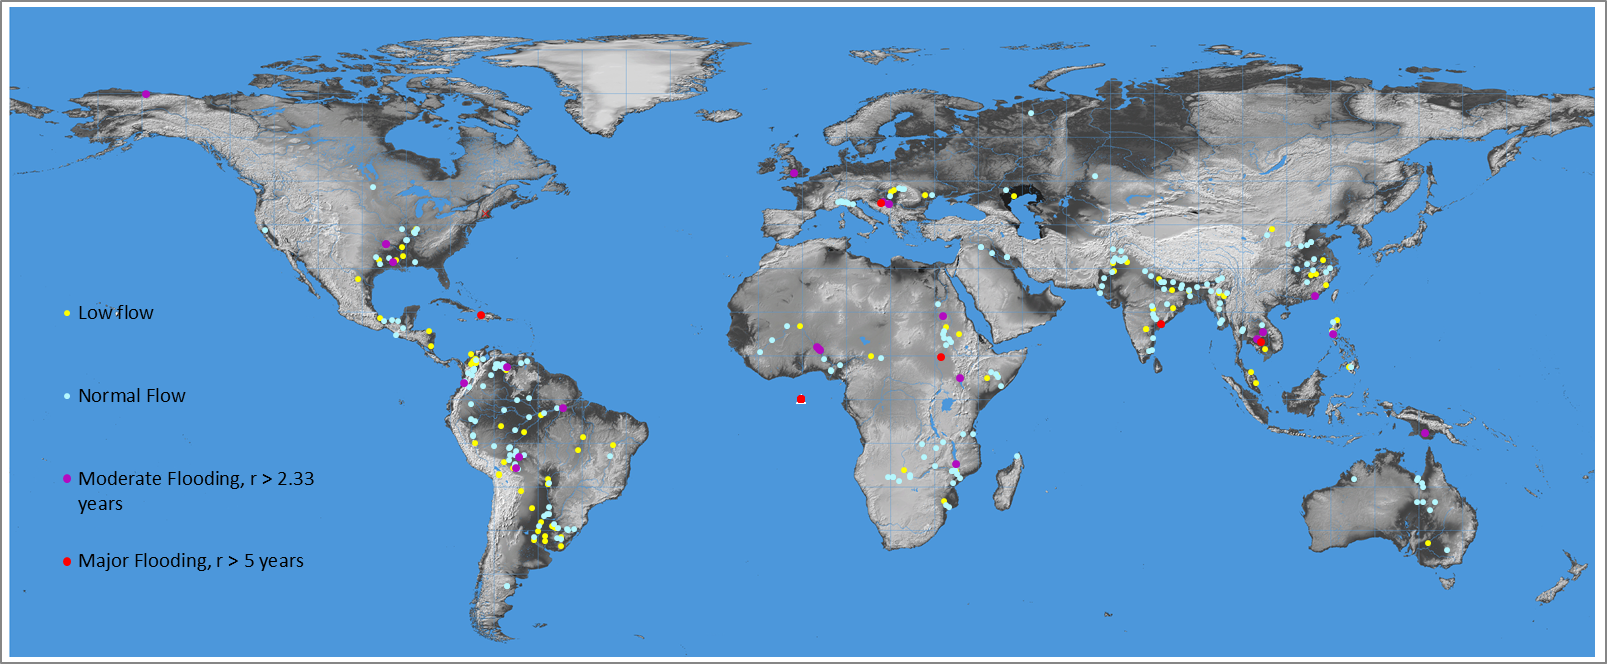This screenshot has height=664, width=1607.
Task: Click the purple Moderate Flooding legend dot
Action: pyautogui.click(x=67, y=479)
